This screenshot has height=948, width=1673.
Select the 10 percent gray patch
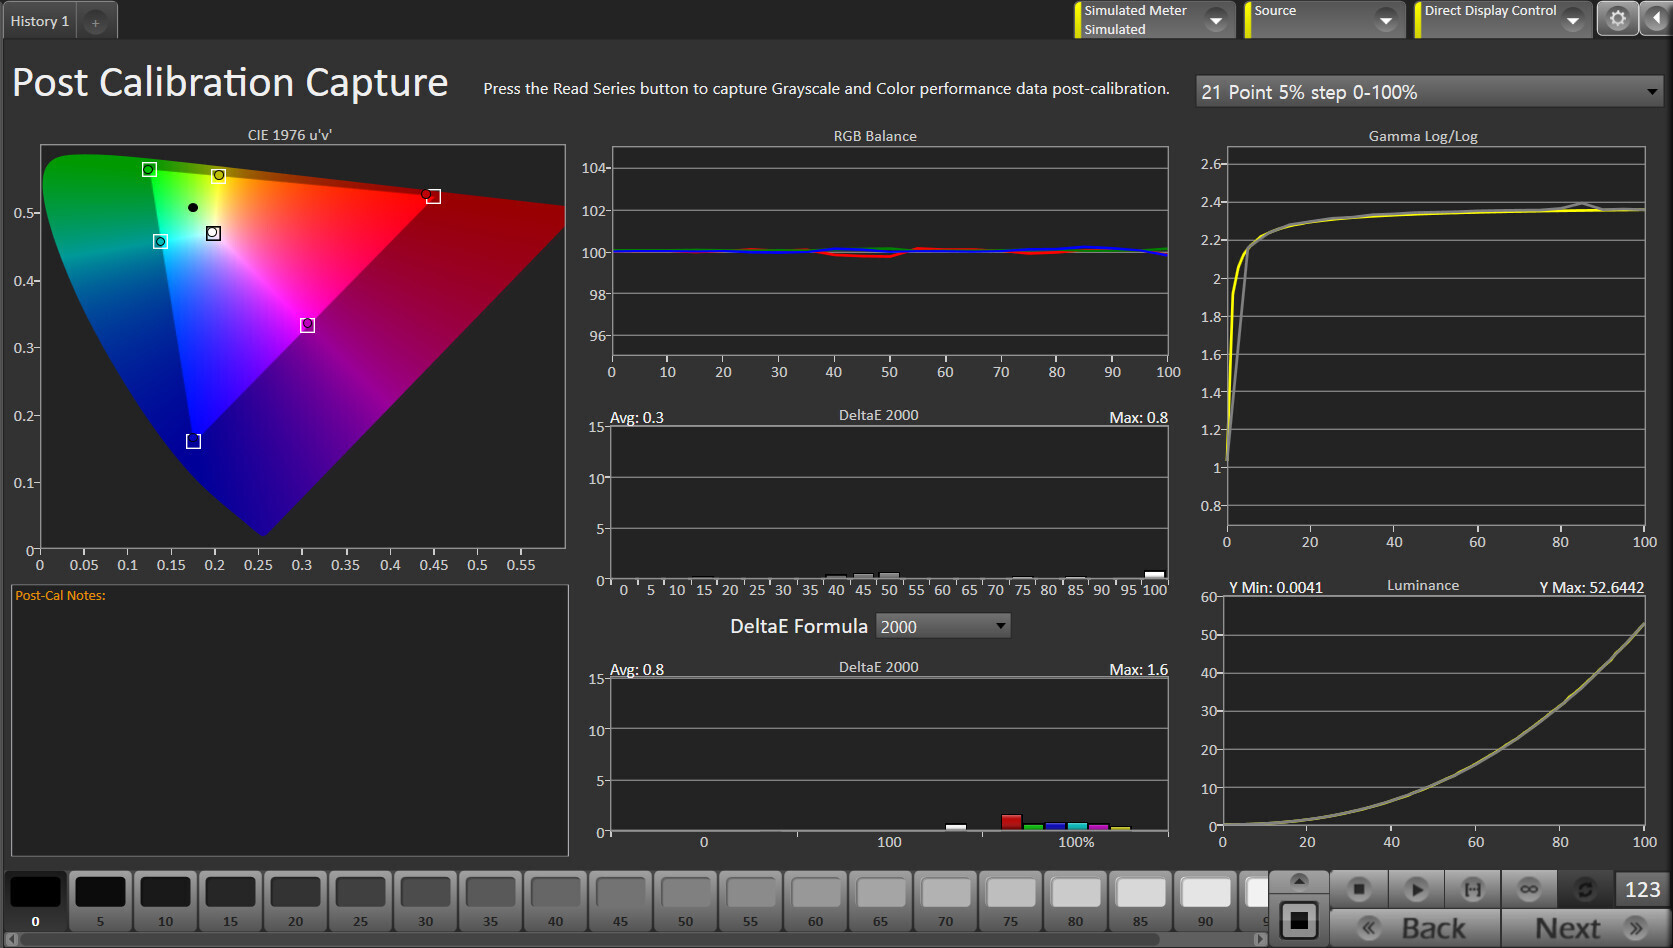coord(165,901)
